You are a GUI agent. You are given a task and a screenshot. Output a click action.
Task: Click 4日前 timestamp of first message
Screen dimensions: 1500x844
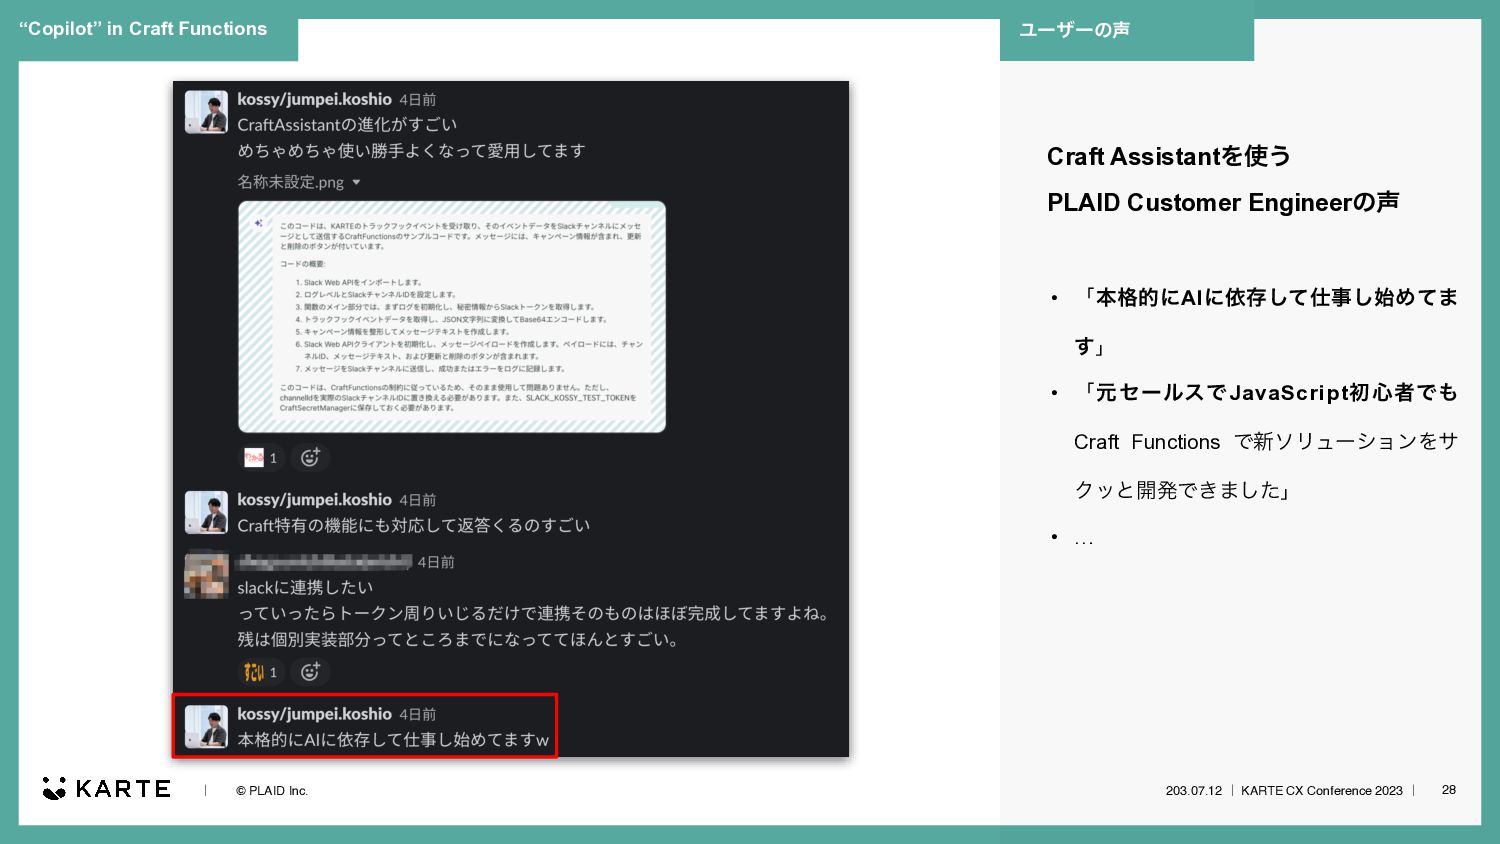pos(418,100)
